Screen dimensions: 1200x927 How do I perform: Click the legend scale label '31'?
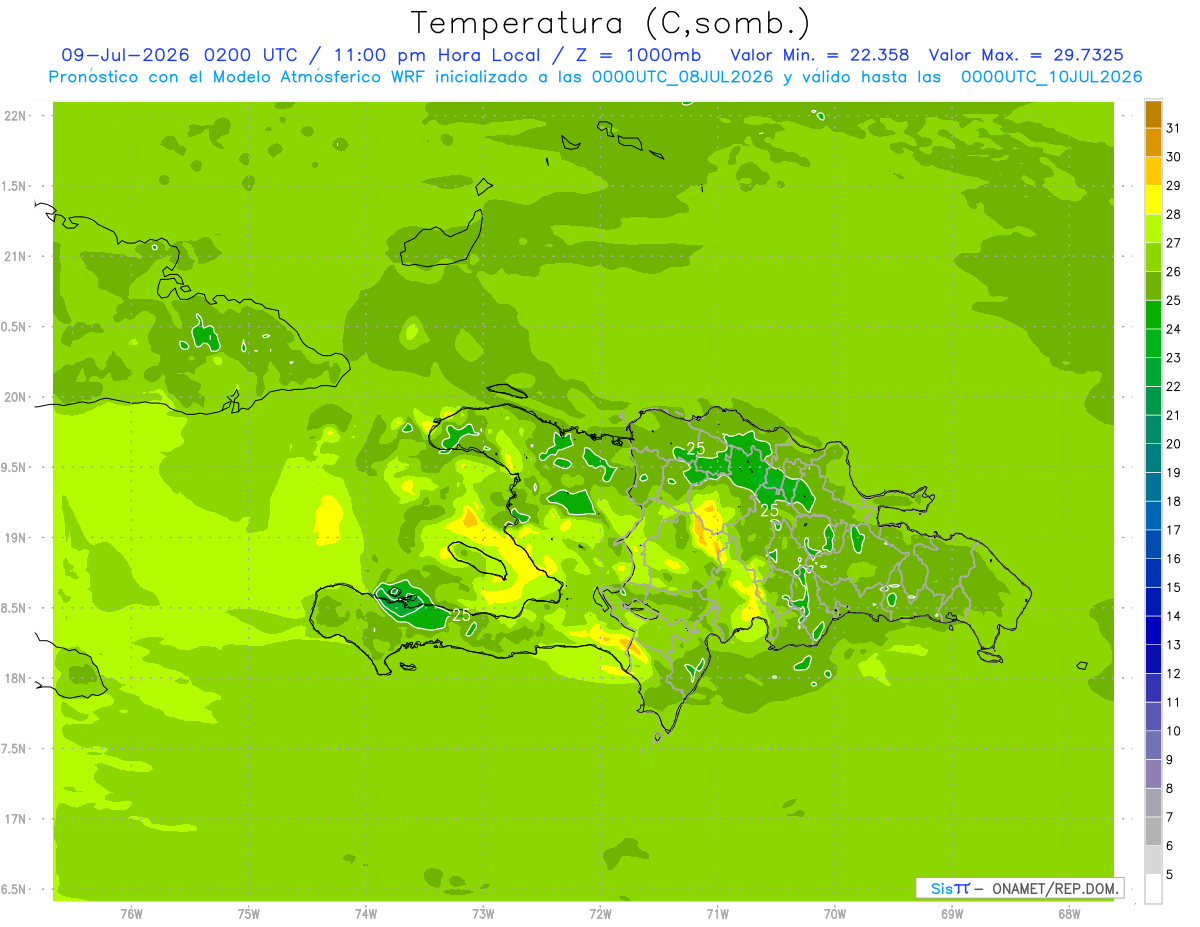click(x=1173, y=127)
